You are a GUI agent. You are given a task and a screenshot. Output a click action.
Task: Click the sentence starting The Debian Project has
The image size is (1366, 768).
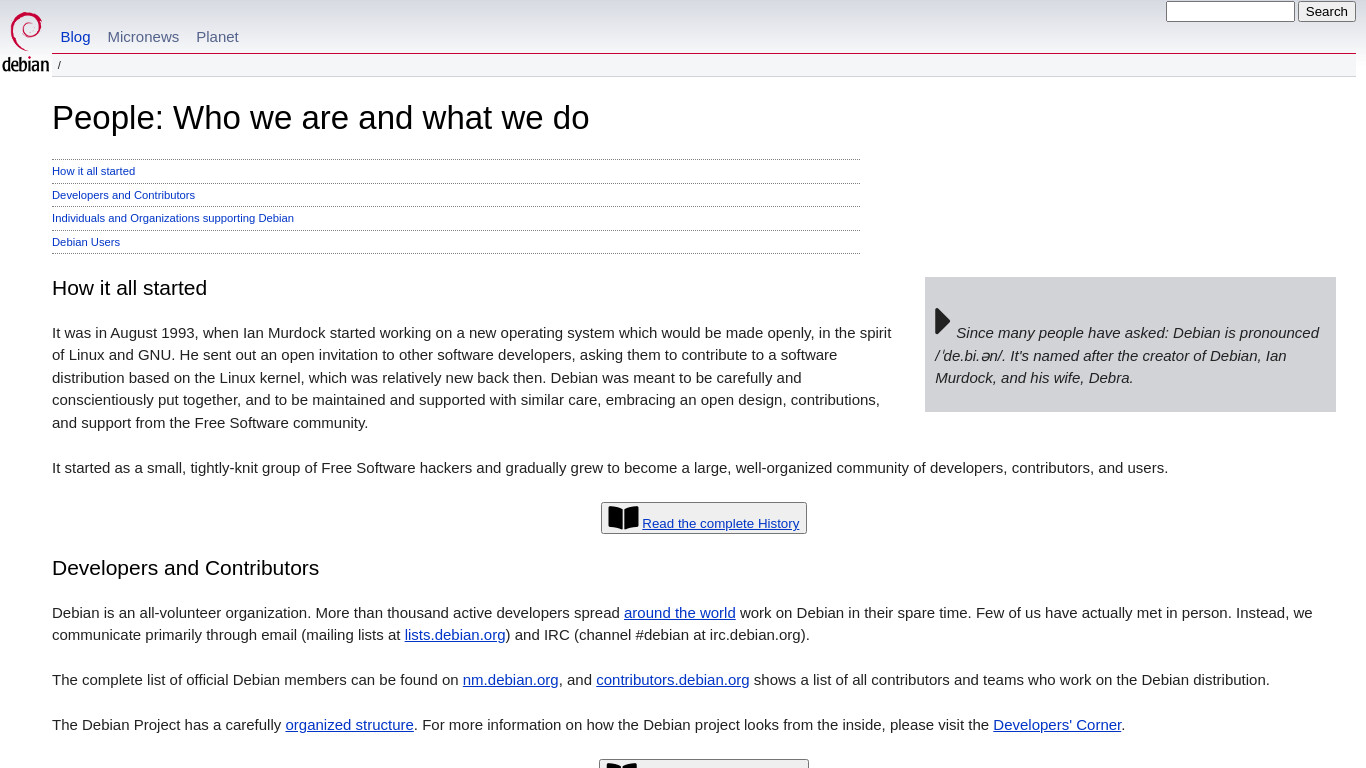[x=589, y=725]
